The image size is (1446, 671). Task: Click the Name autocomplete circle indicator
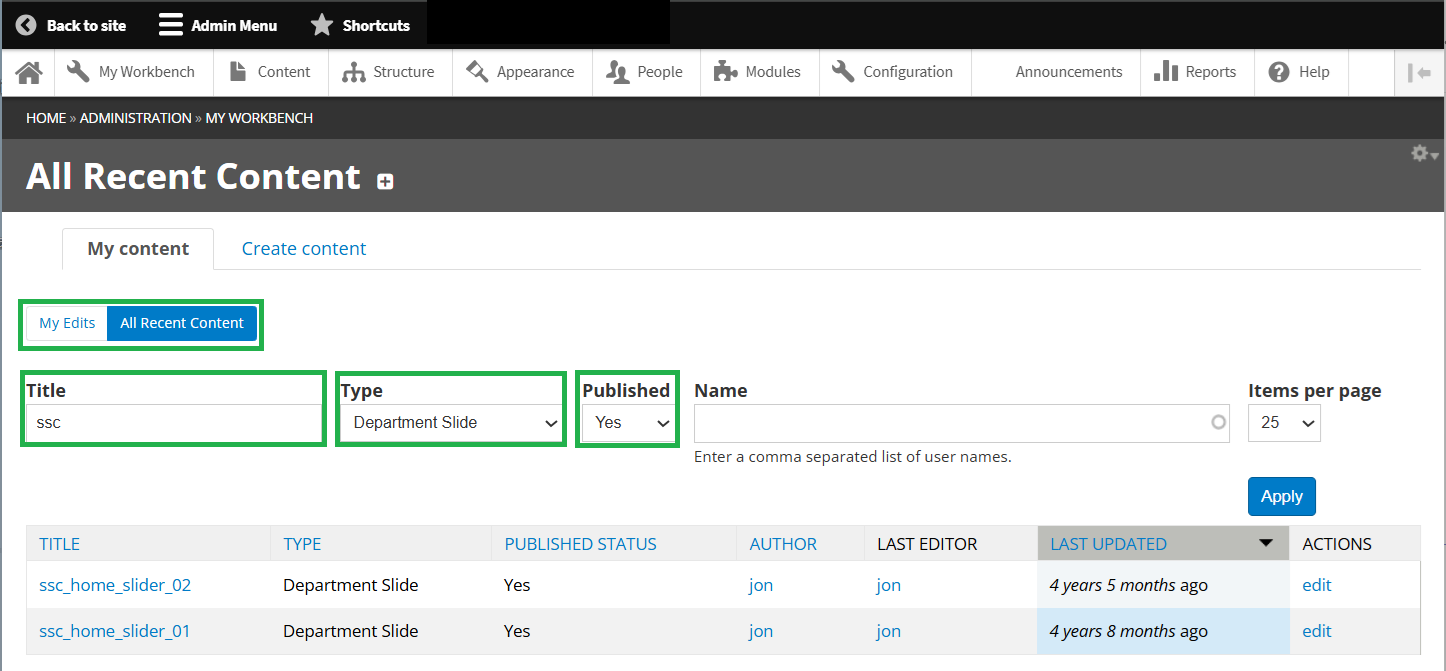(1218, 422)
